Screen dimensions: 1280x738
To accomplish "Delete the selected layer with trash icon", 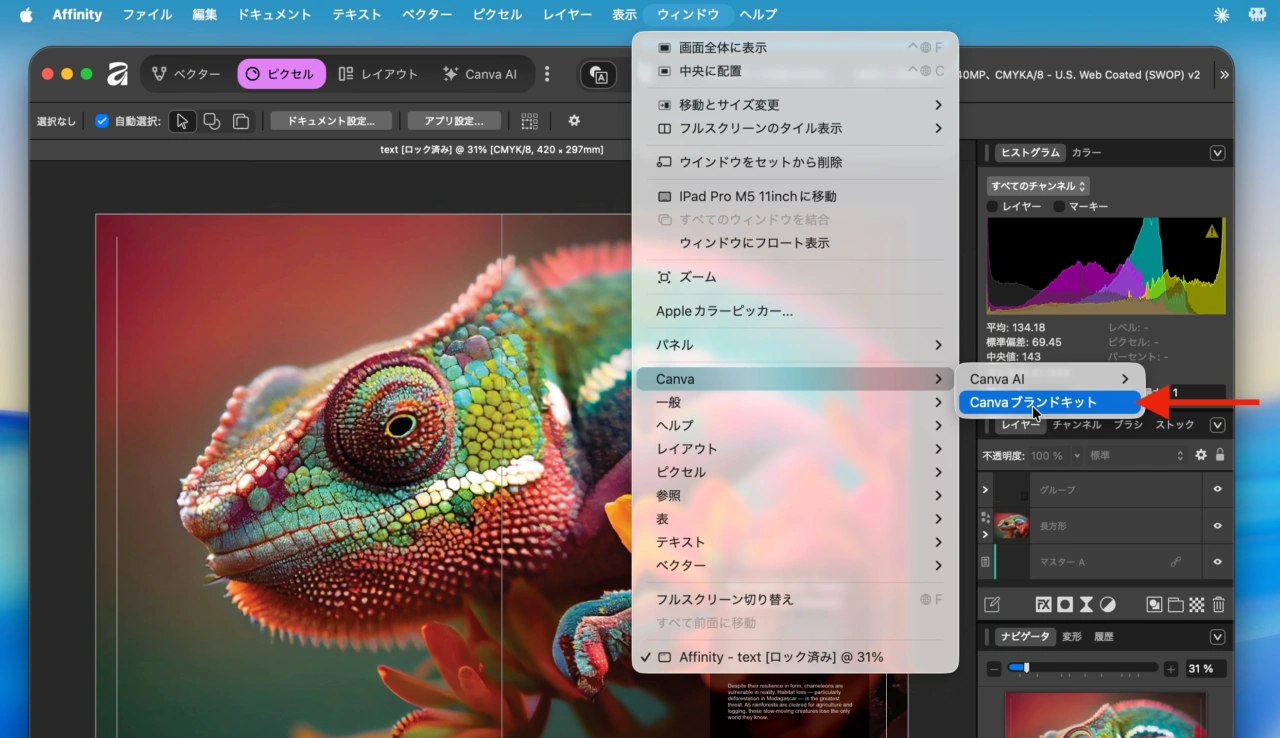I will point(1219,604).
